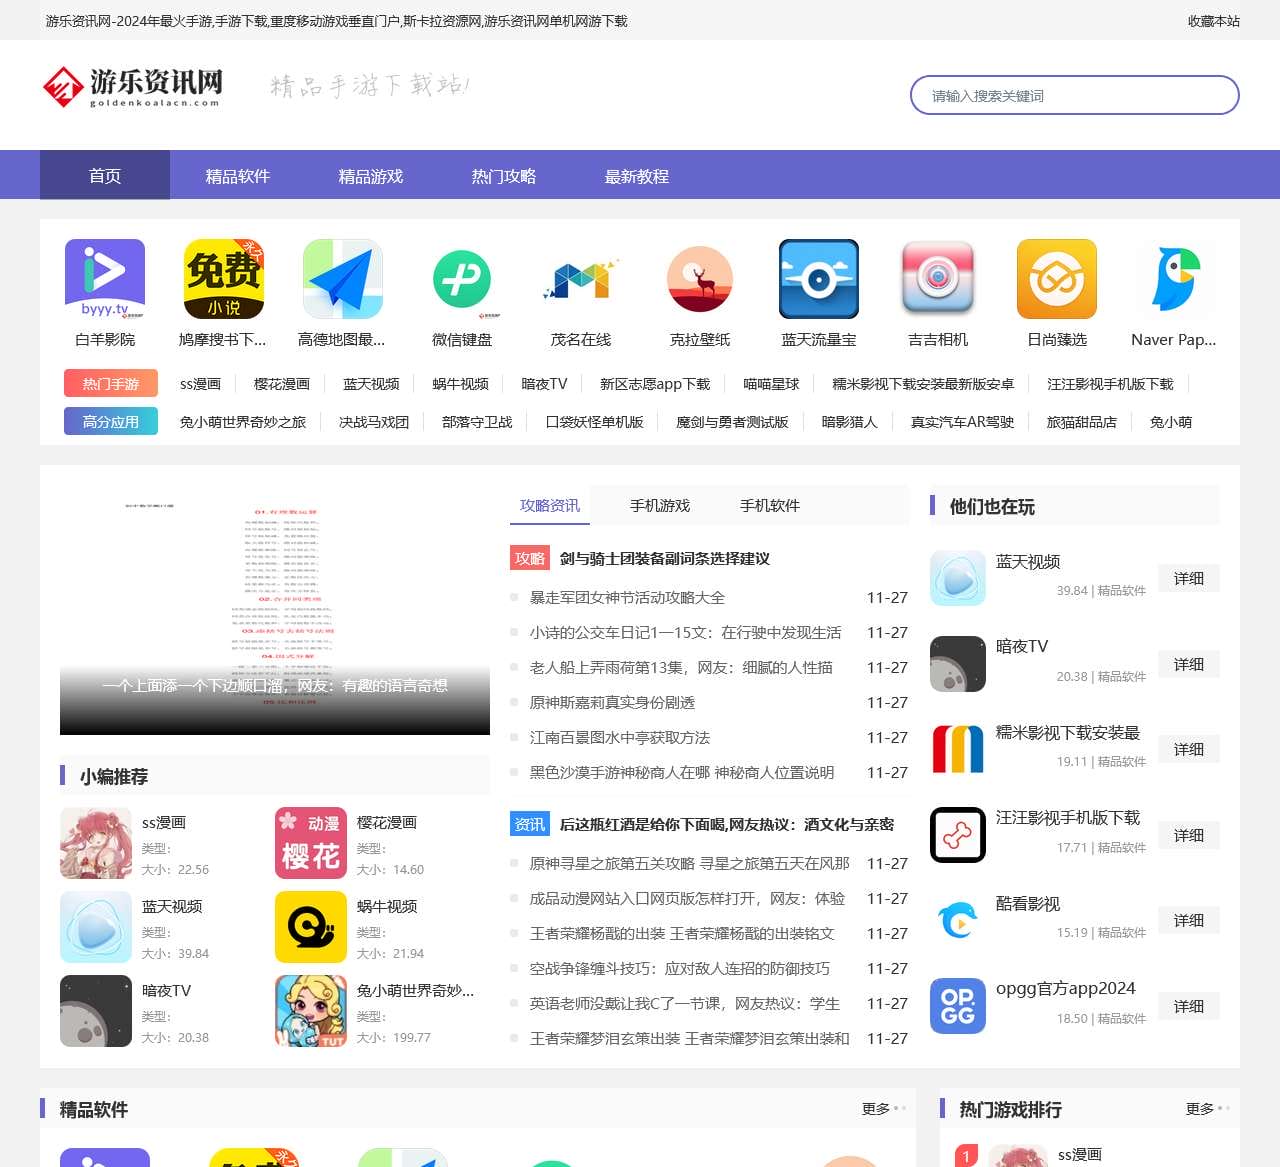The image size is (1280, 1167).
Task: Click the 决战马戏团 tag link
Action: 374,422
